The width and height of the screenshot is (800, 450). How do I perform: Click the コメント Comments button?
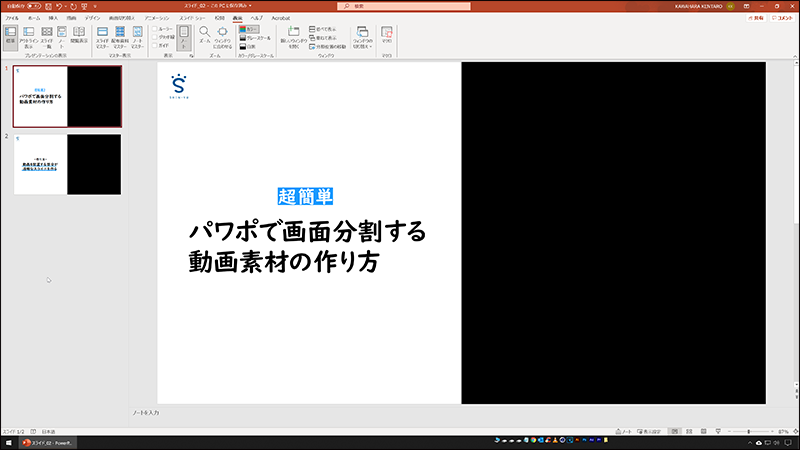(782, 18)
